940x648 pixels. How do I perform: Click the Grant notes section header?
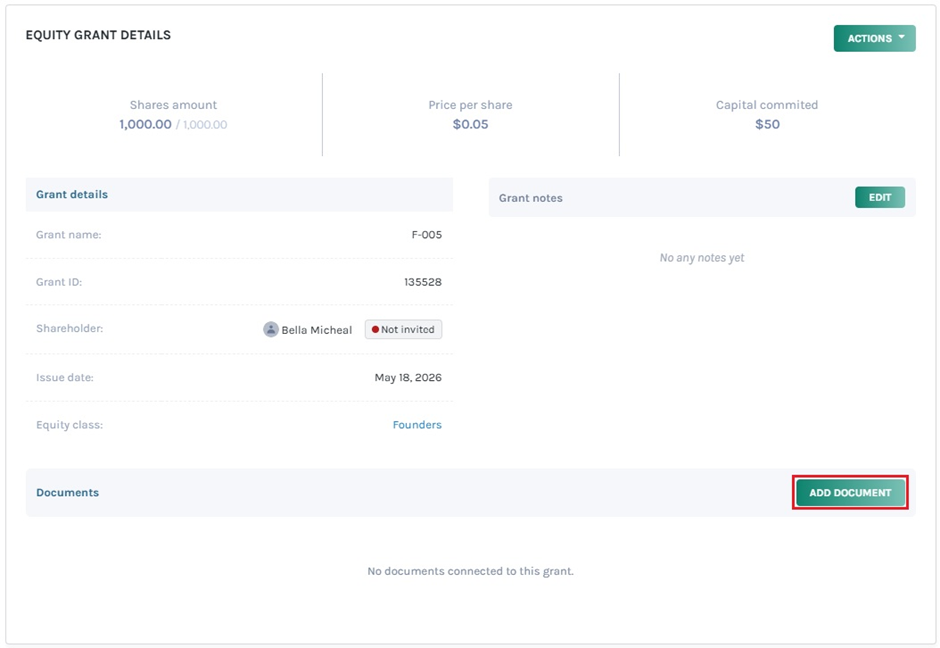click(702, 197)
